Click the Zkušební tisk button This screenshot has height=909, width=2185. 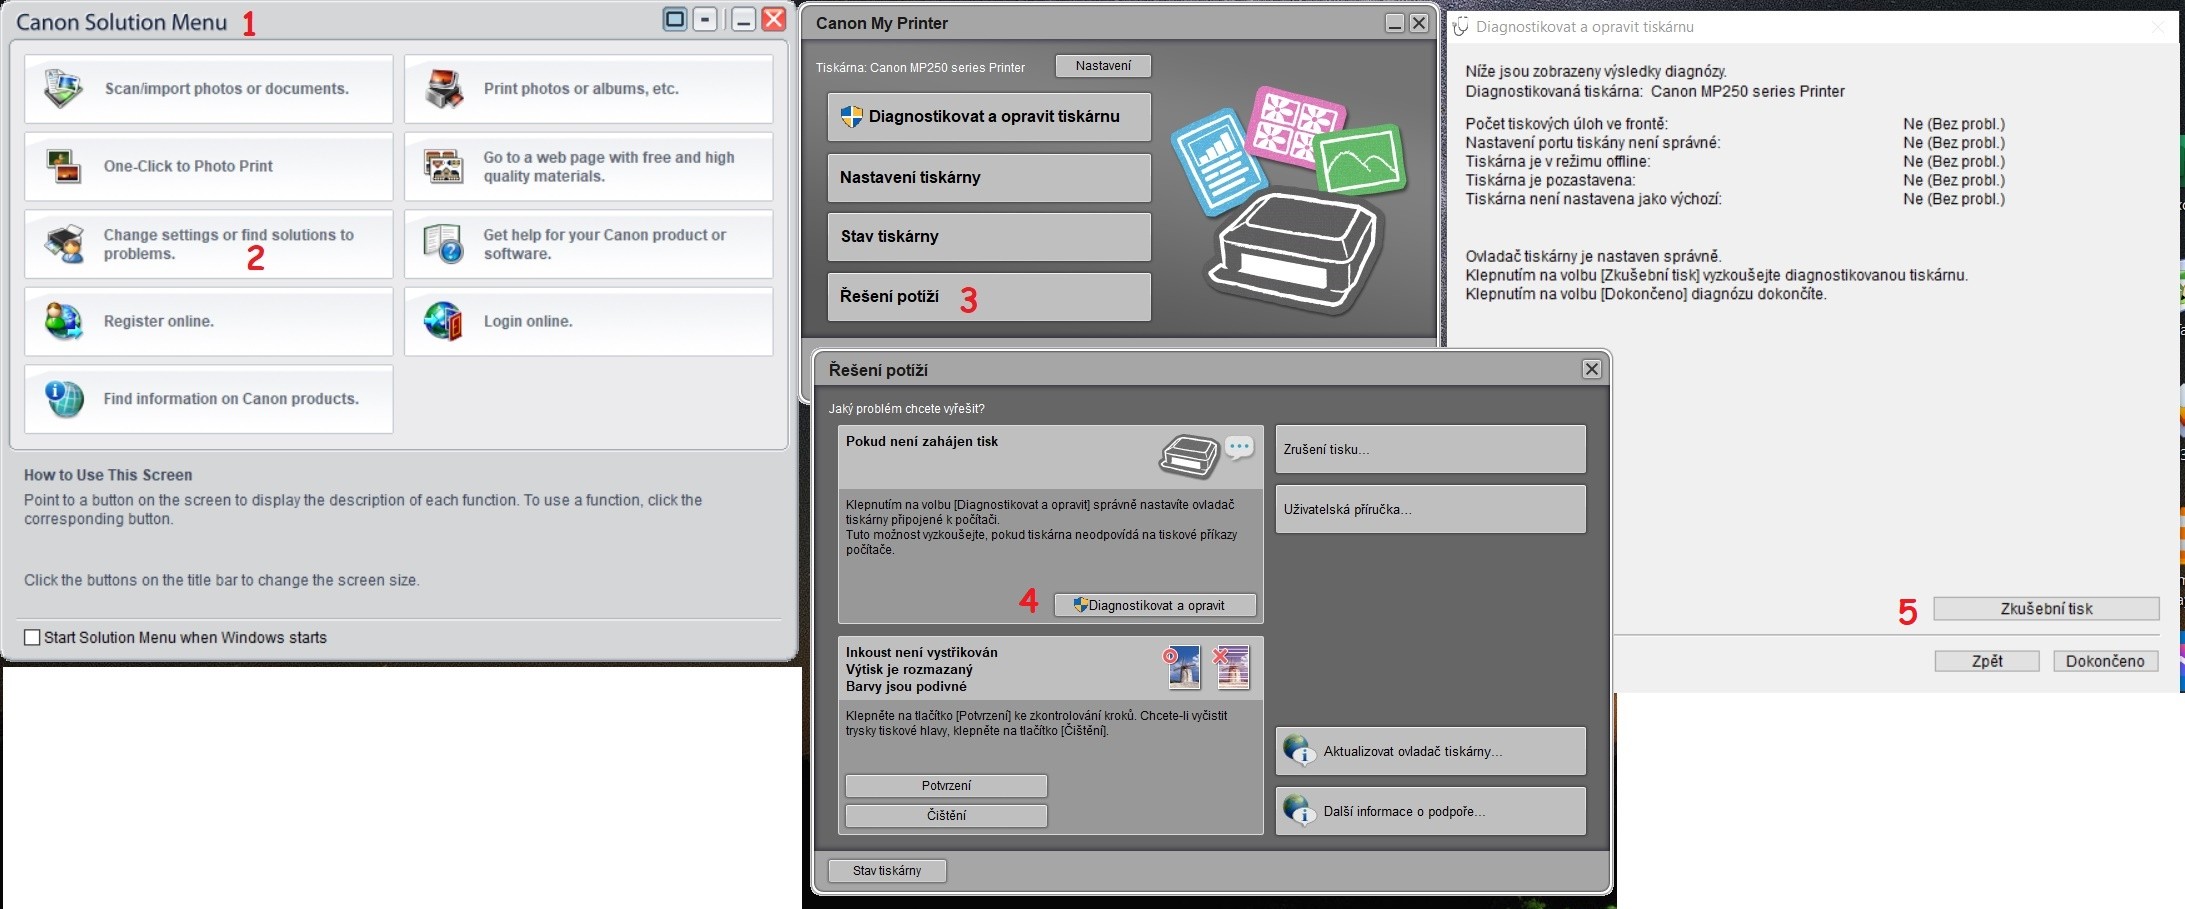2046,609
